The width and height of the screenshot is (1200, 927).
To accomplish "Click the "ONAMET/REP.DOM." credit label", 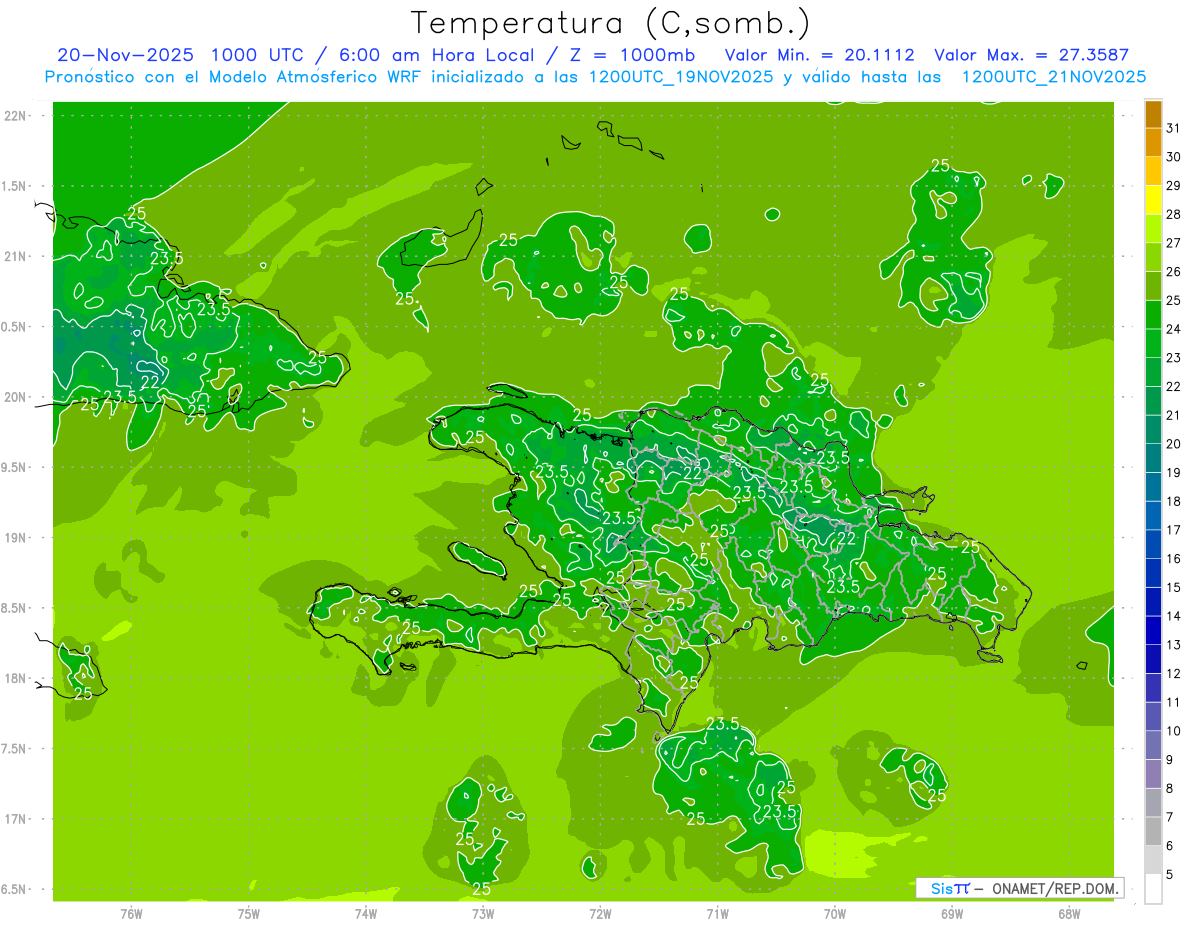I will pyautogui.click(x=1054, y=888).
